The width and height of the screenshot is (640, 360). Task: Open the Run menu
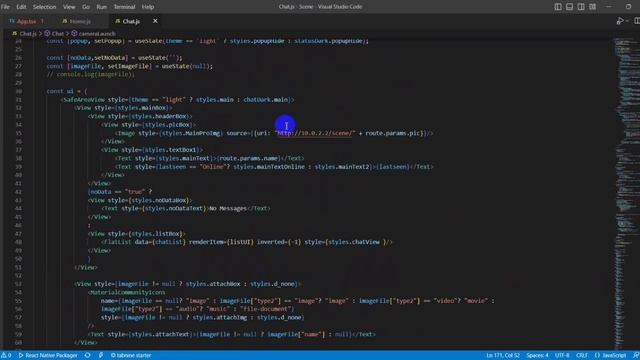pyautogui.click(x=102, y=7)
